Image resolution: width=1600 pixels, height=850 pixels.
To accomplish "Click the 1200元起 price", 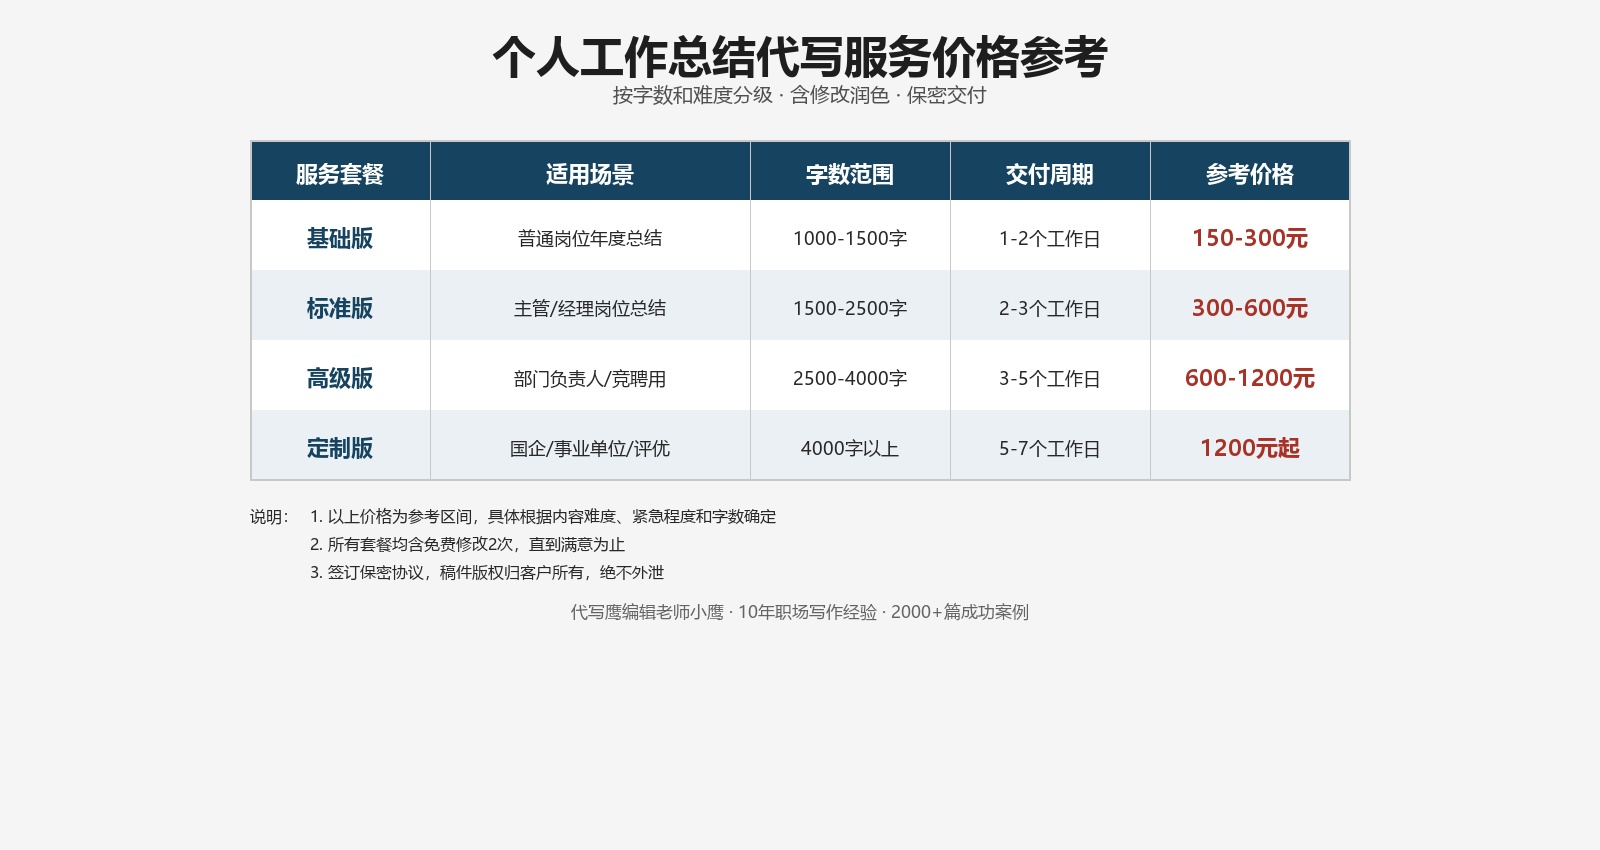I will tap(1250, 447).
